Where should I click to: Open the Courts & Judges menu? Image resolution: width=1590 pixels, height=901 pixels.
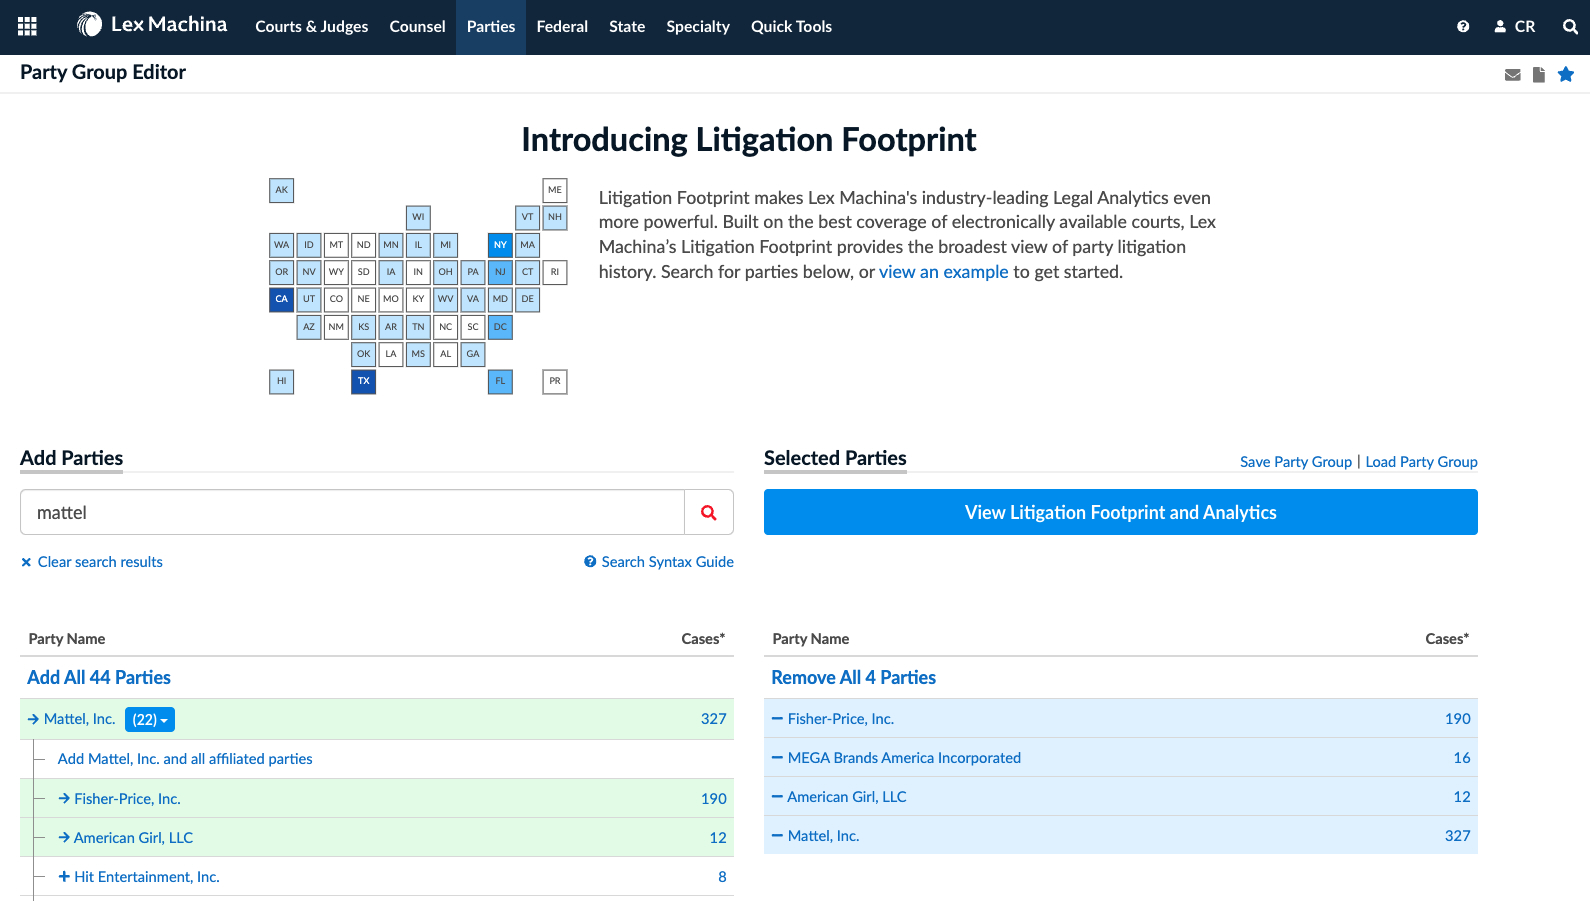click(311, 27)
